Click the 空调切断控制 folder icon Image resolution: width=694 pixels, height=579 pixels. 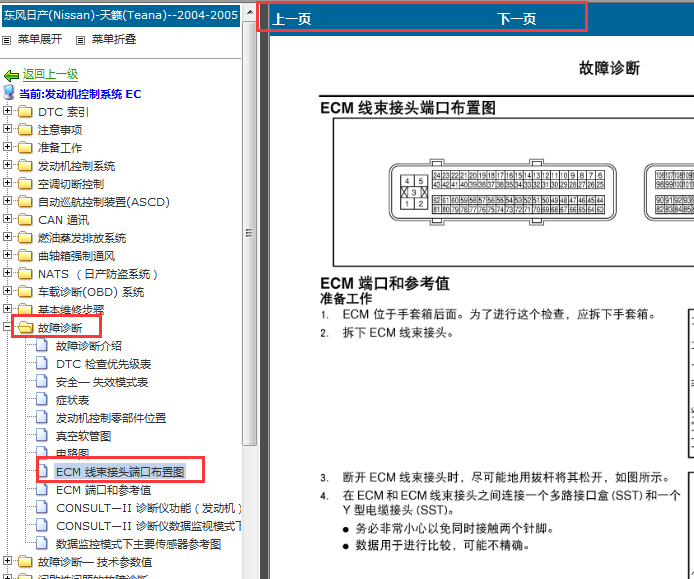click(x=25, y=183)
